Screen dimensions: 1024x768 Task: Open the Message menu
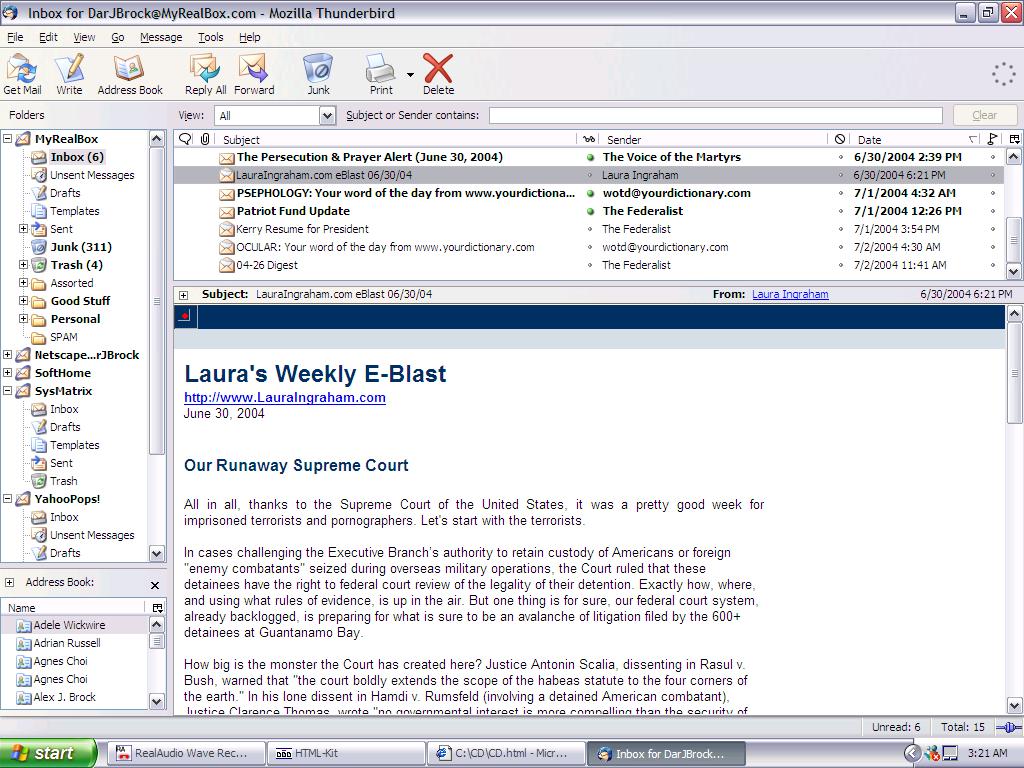tap(161, 37)
